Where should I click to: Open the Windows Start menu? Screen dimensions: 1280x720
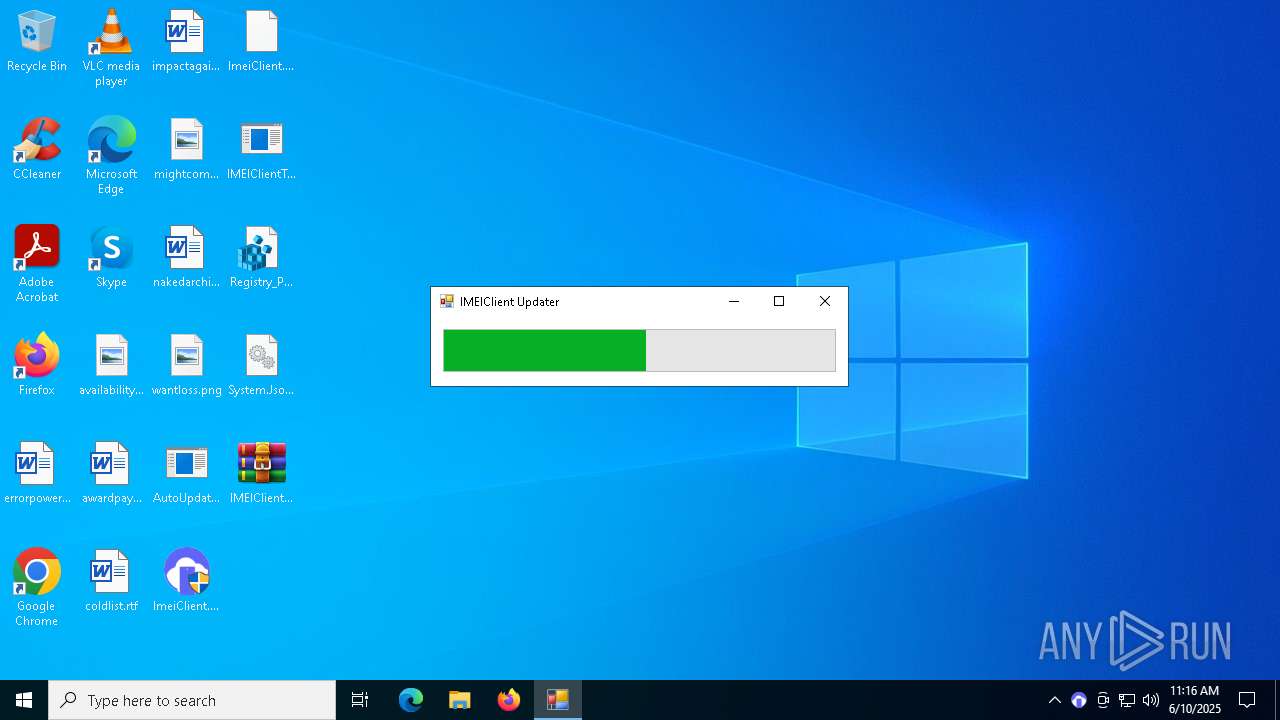tap(24, 700)
